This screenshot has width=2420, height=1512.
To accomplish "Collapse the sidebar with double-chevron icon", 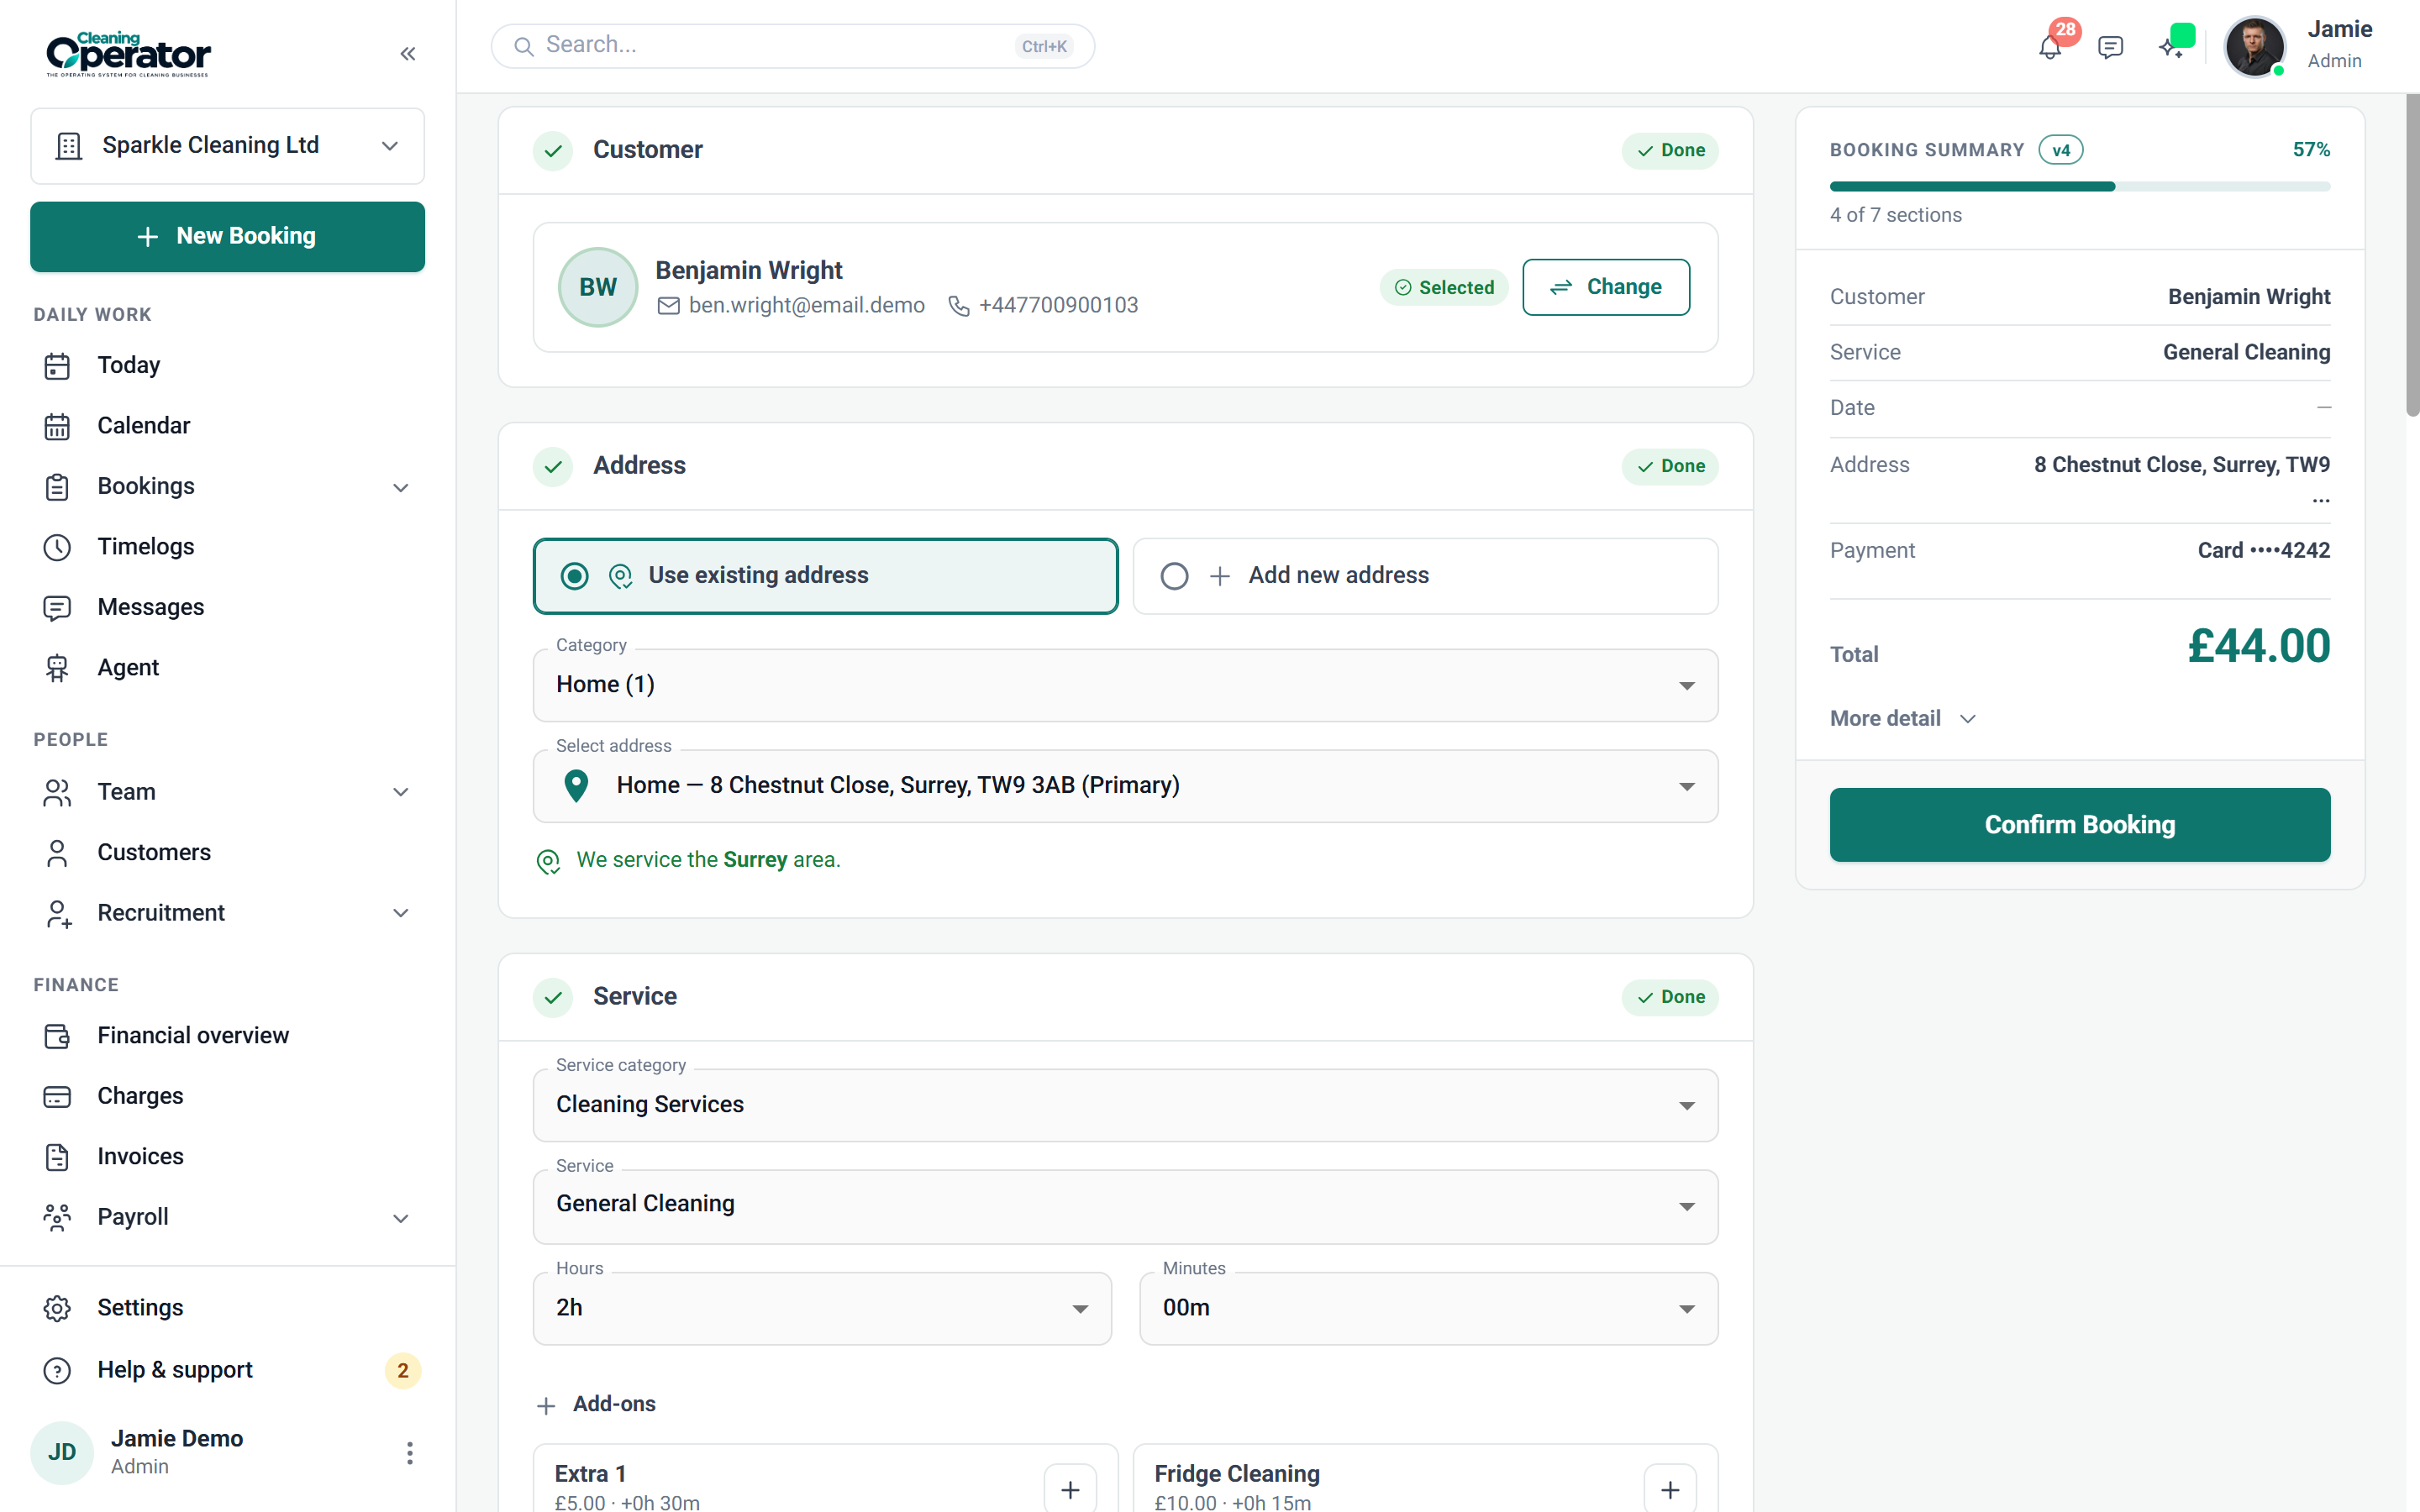I will [407, 54].
